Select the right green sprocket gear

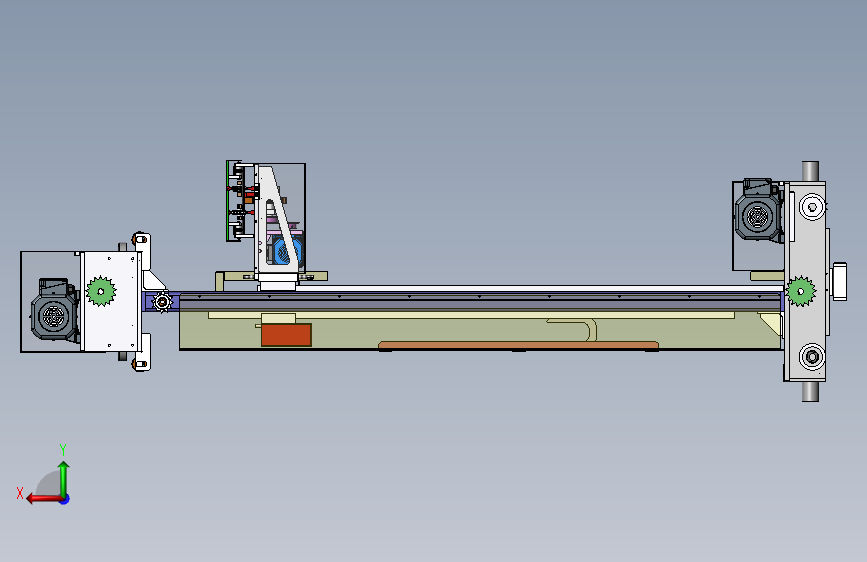pyautogui.click(x=801, y=291)
